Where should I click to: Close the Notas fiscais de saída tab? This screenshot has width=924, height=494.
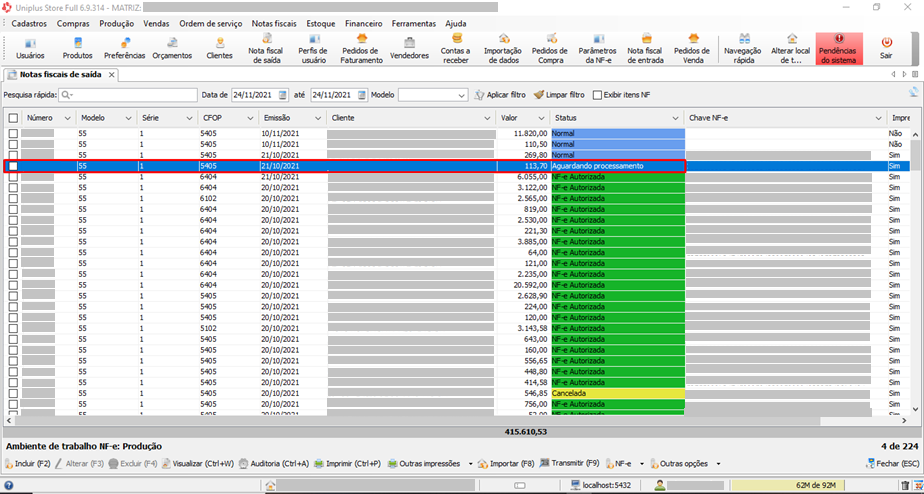click(111, 75)
